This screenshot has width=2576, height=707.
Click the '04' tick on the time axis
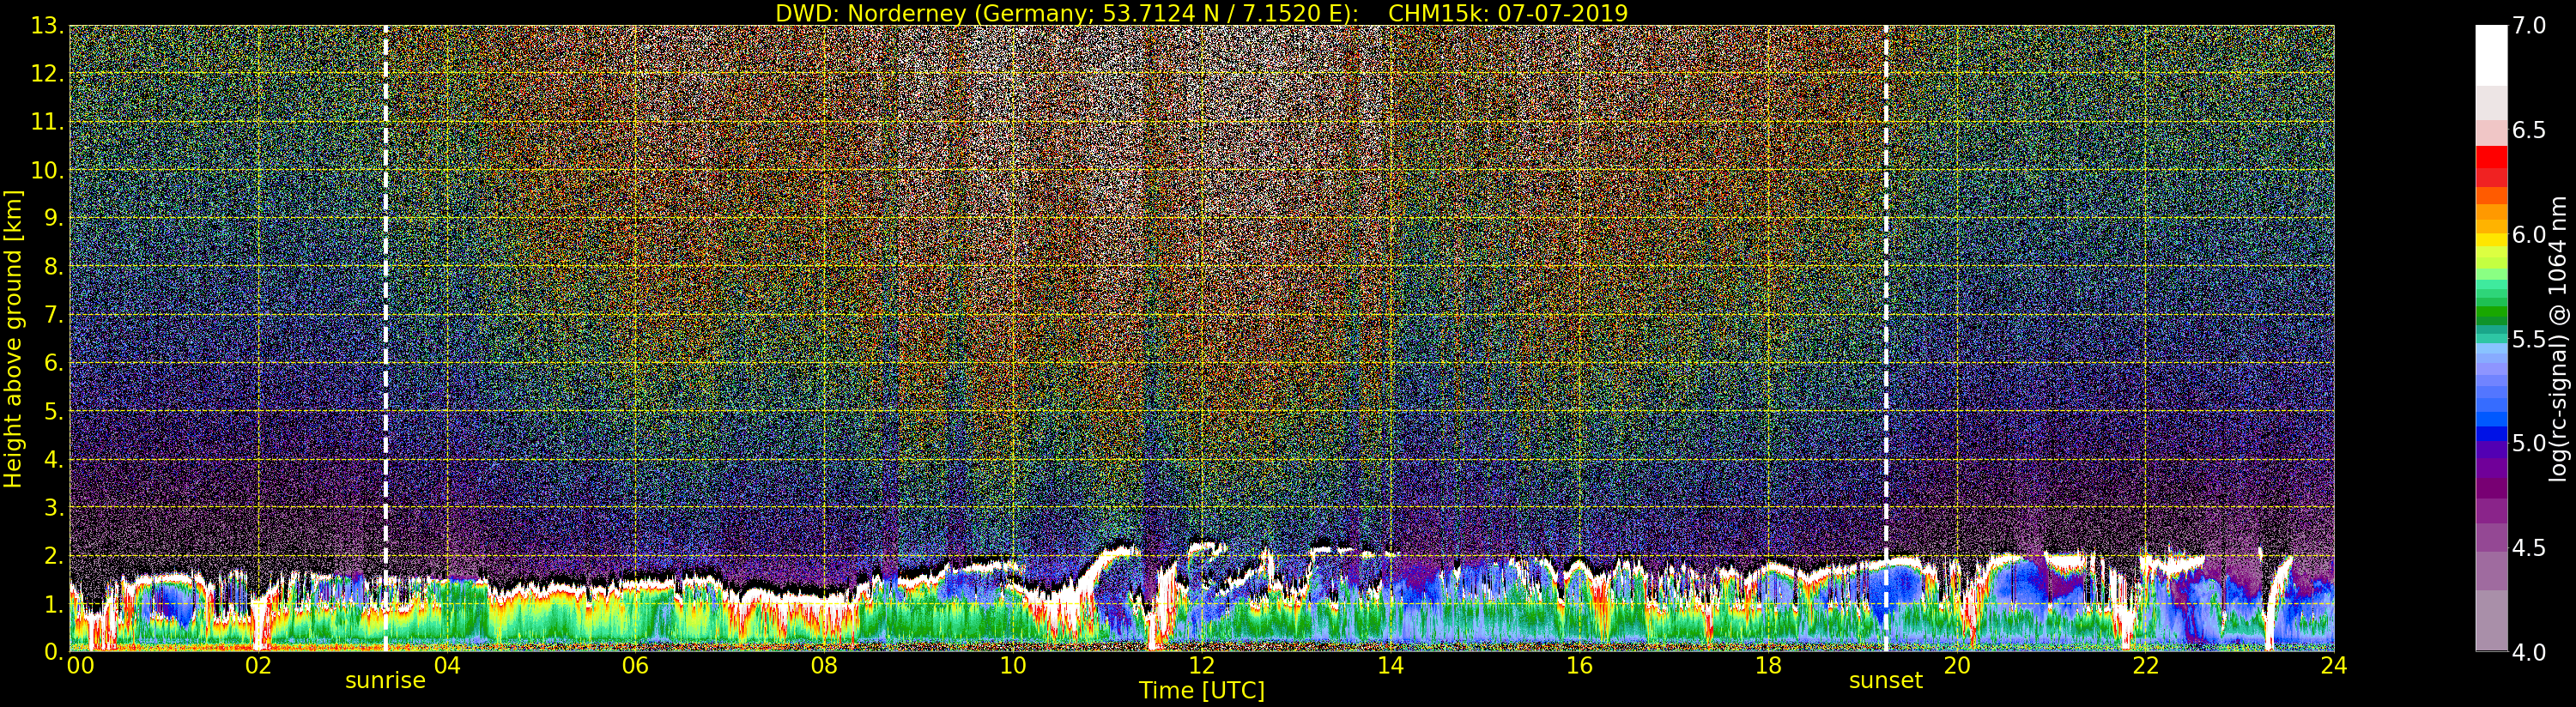pyautogui.click(x=447, y=666)
